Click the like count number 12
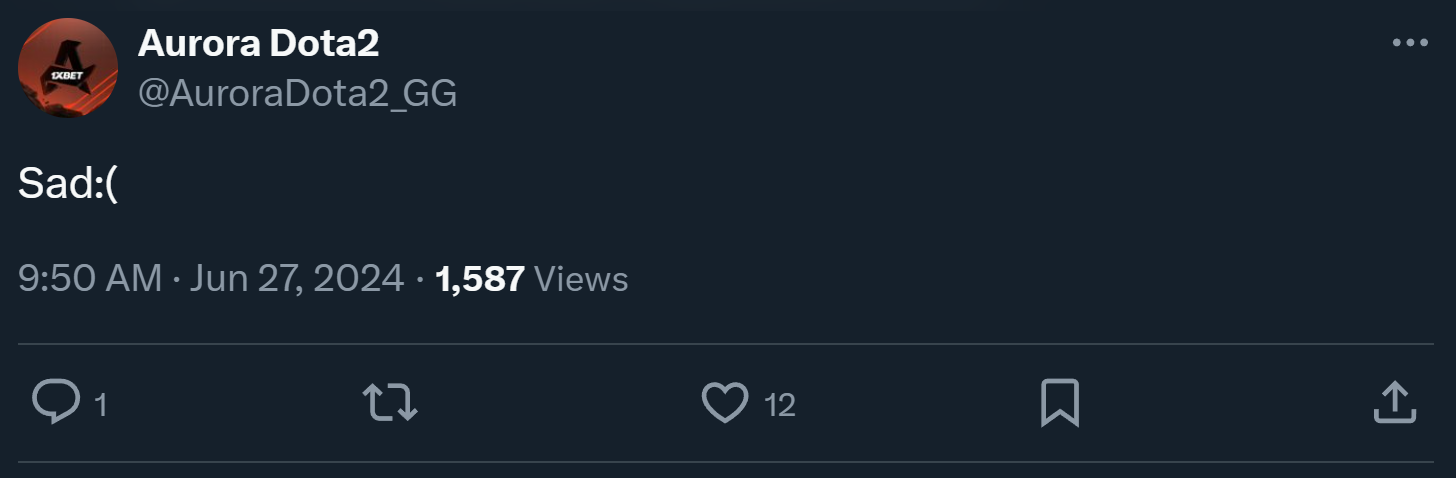The height and width of the screenshot is (478, 1456). 780,405
